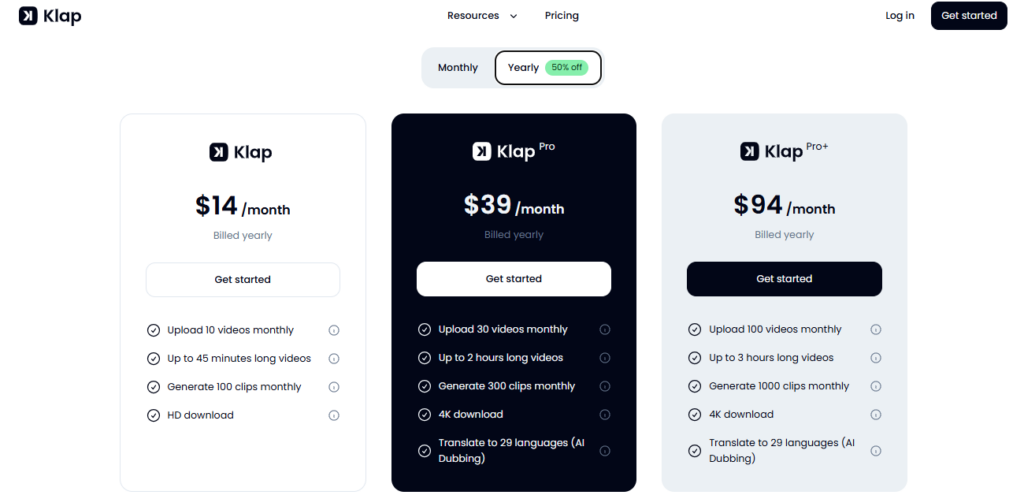
Task: Click info icon next to Generate 1000 clips monthly
Action: point(876,386)
